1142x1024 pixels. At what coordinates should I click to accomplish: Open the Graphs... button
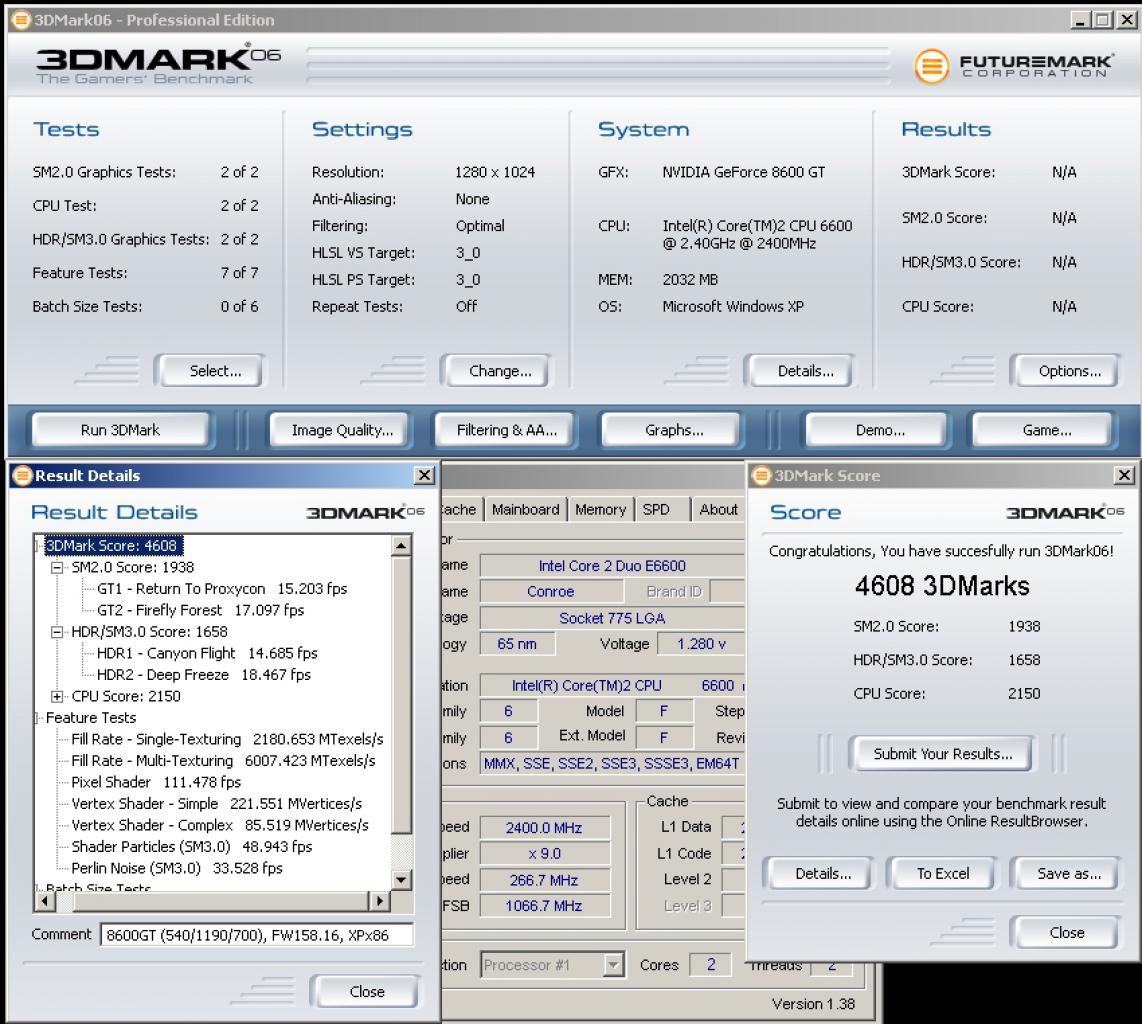(674, 430)
